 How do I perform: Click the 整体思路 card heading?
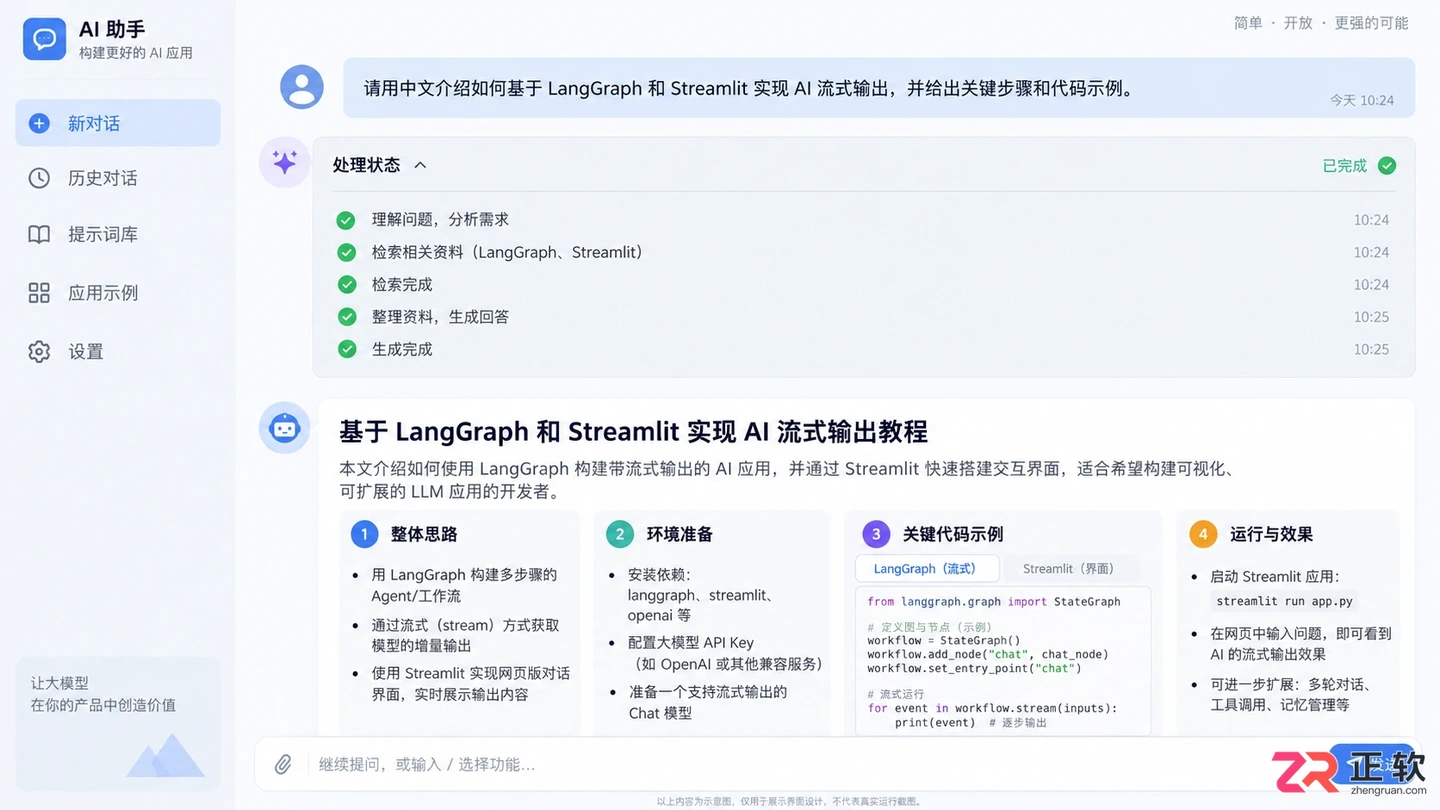(424, 534)
